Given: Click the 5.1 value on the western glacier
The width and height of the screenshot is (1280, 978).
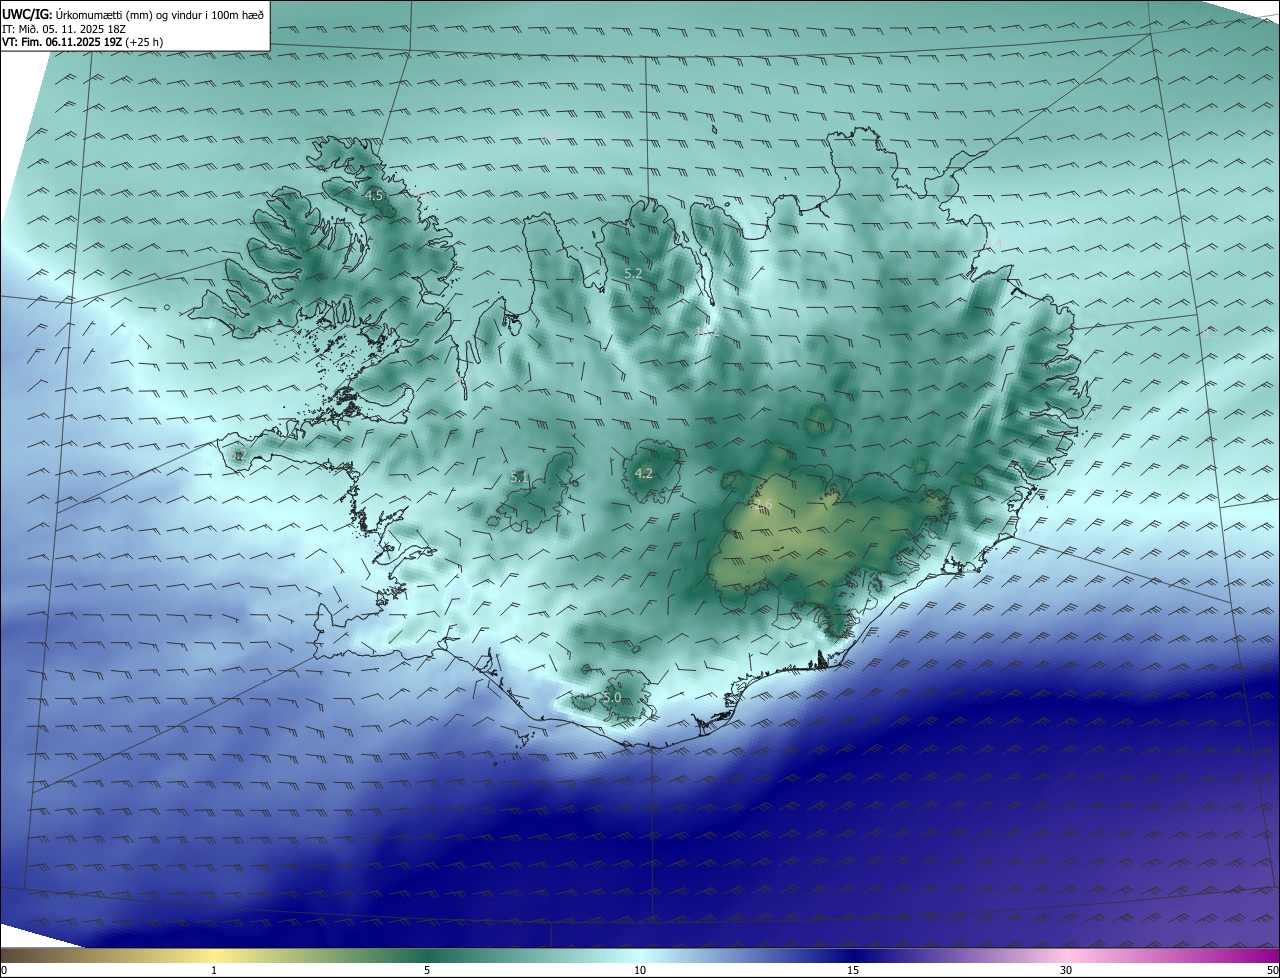Looking at the screenshot, I should pyautogui.click(x=519, y=478).
